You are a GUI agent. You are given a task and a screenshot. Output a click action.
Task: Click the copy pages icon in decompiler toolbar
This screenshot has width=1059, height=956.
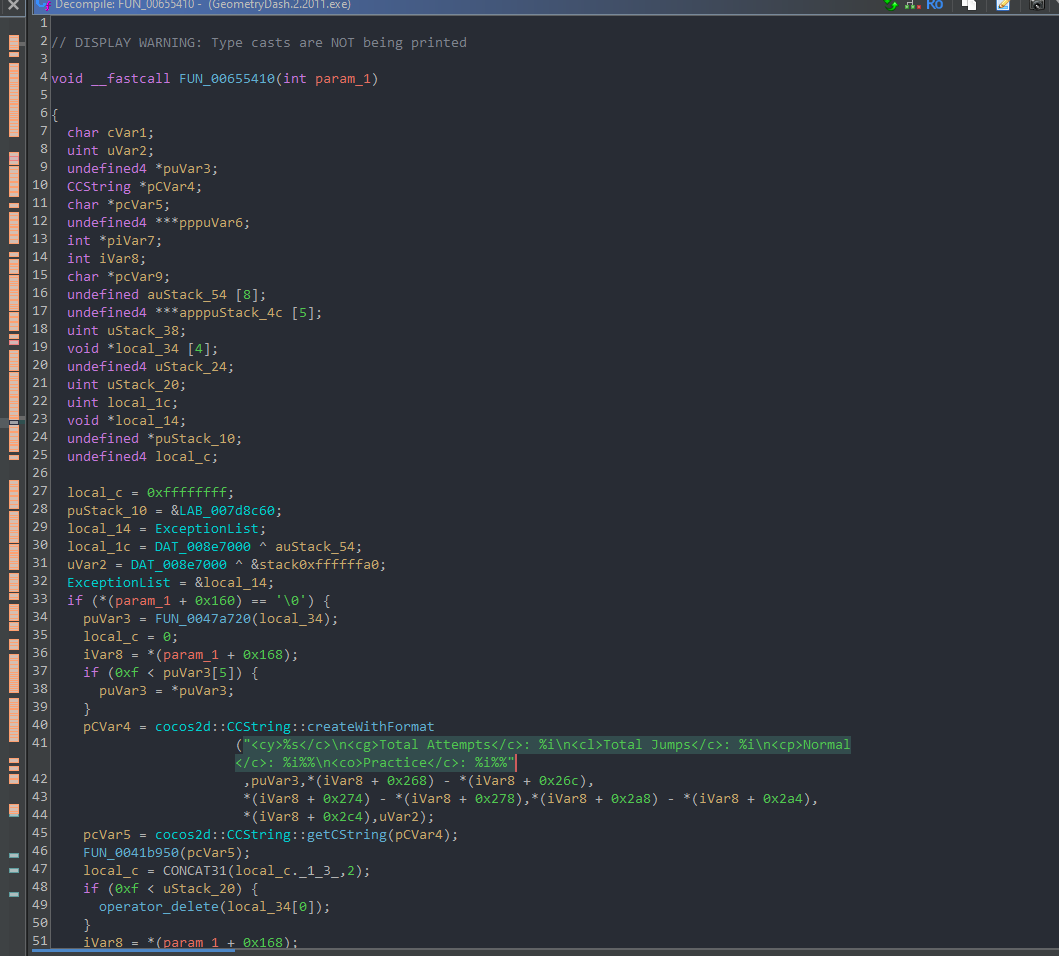(x=968, y=6)
